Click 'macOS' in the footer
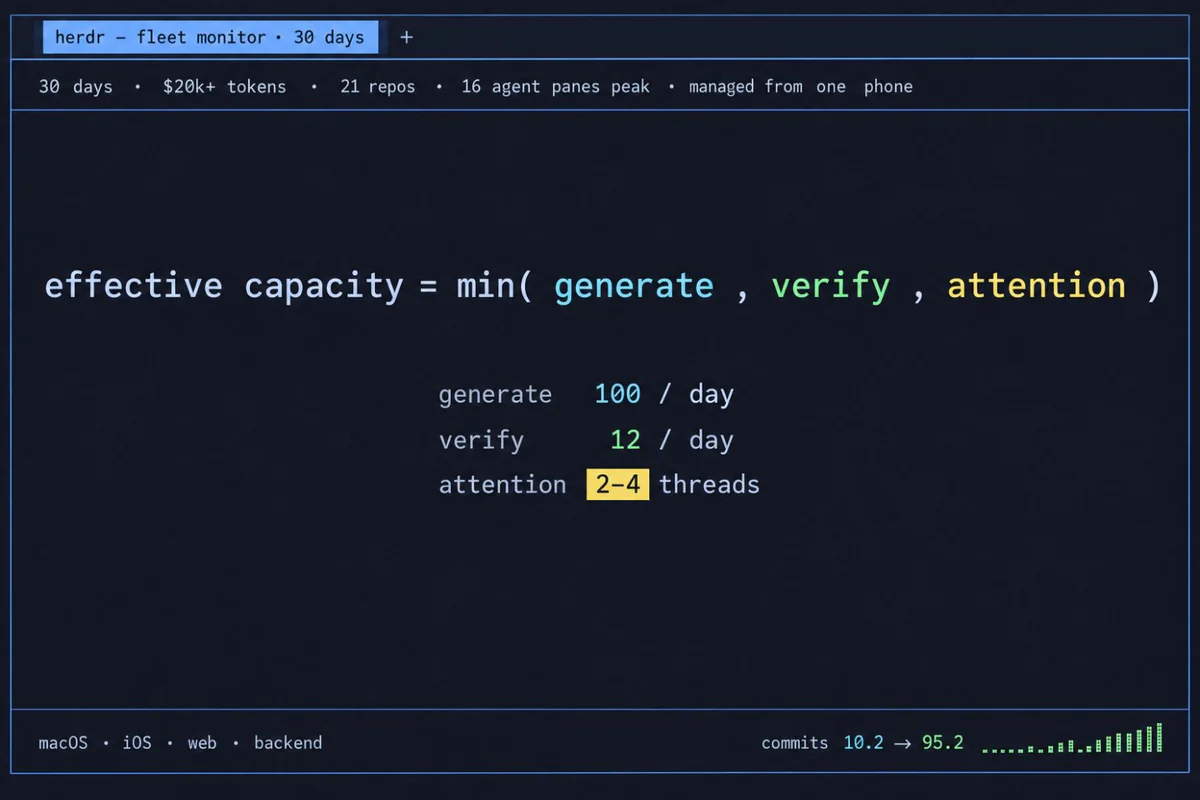Screen dimensions: 1200x800 coord(63,743)
